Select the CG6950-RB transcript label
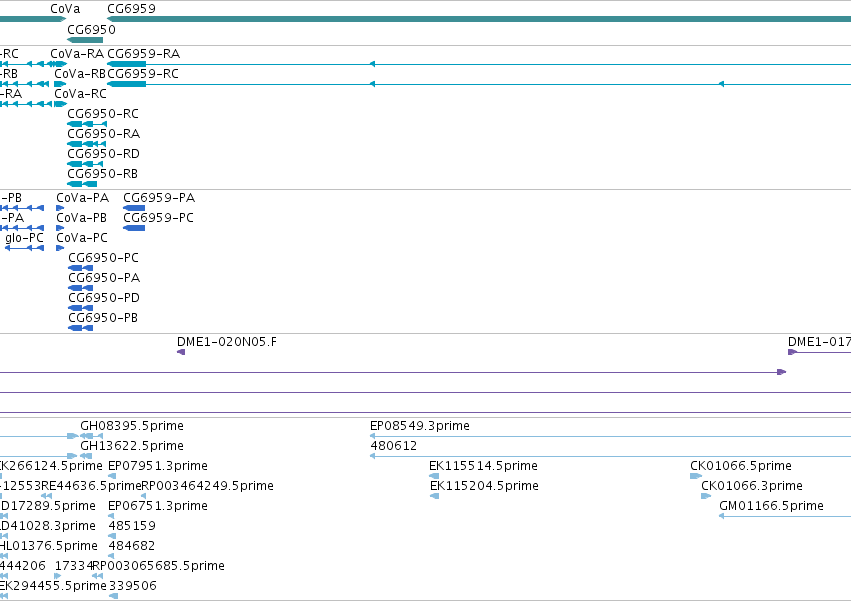 point(103,174)
